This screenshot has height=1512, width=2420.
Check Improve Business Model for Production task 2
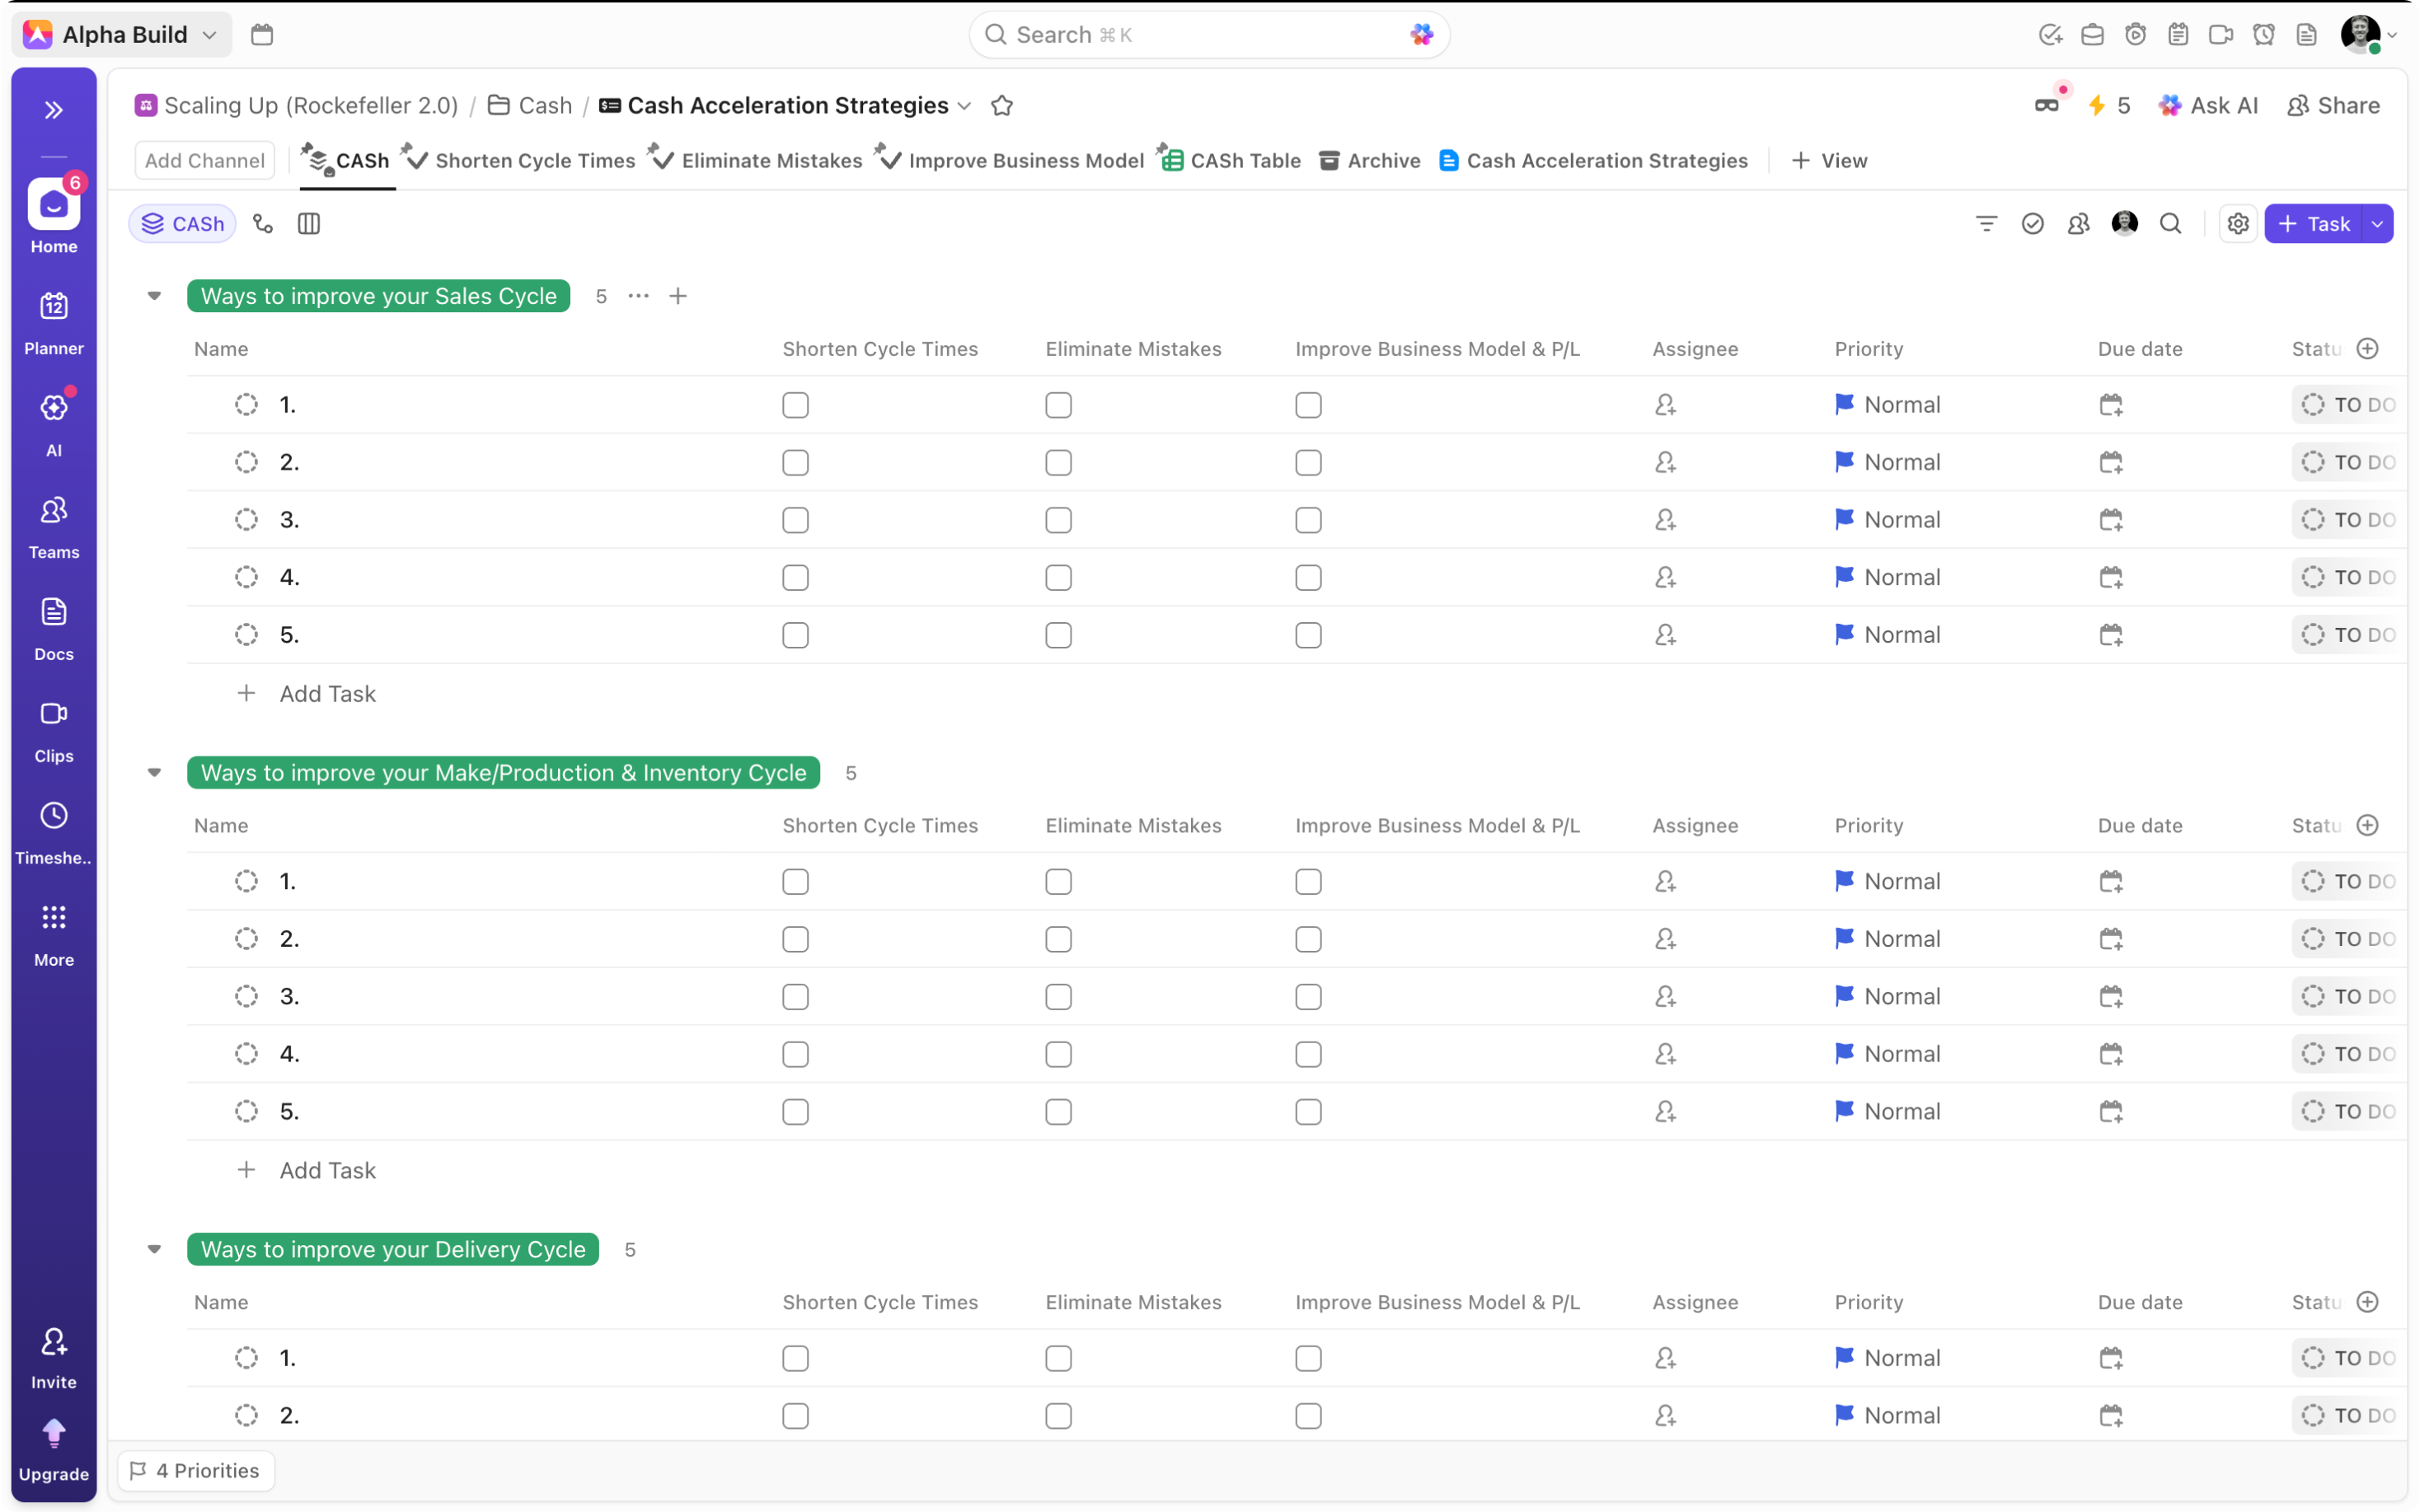1308,939
